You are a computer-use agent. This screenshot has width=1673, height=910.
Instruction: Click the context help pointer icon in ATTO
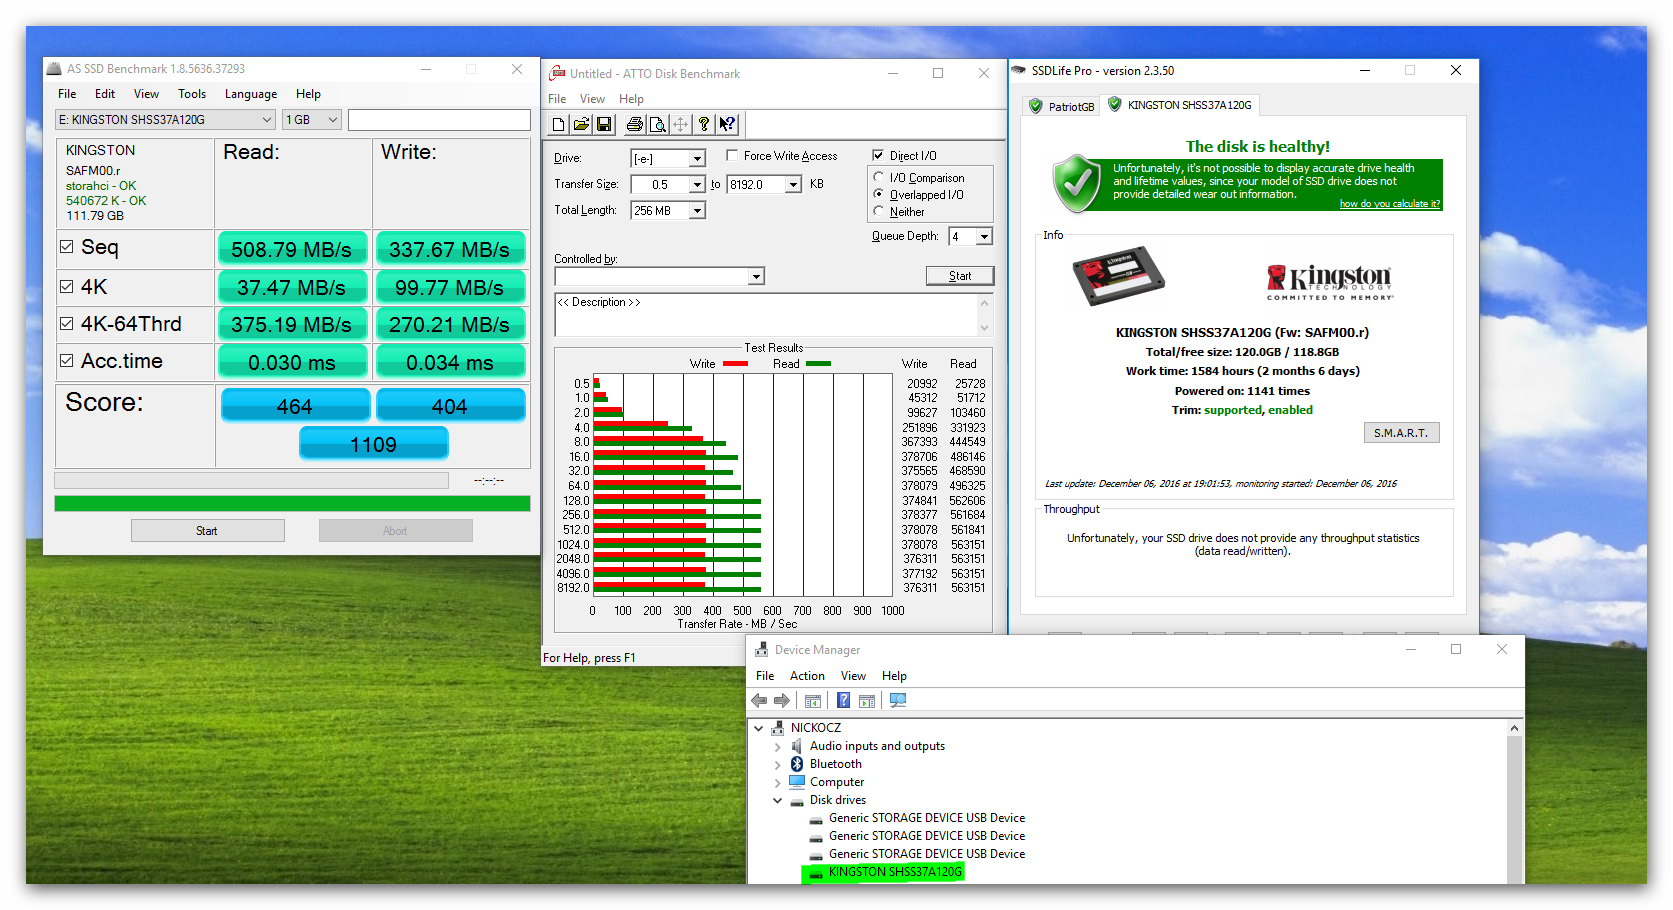[x=727, y=124]
